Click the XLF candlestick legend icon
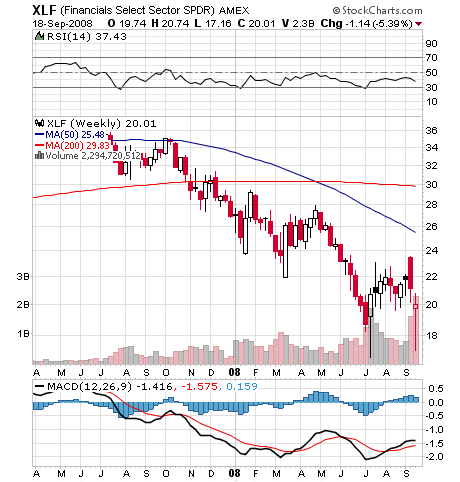 click(39, 123)
